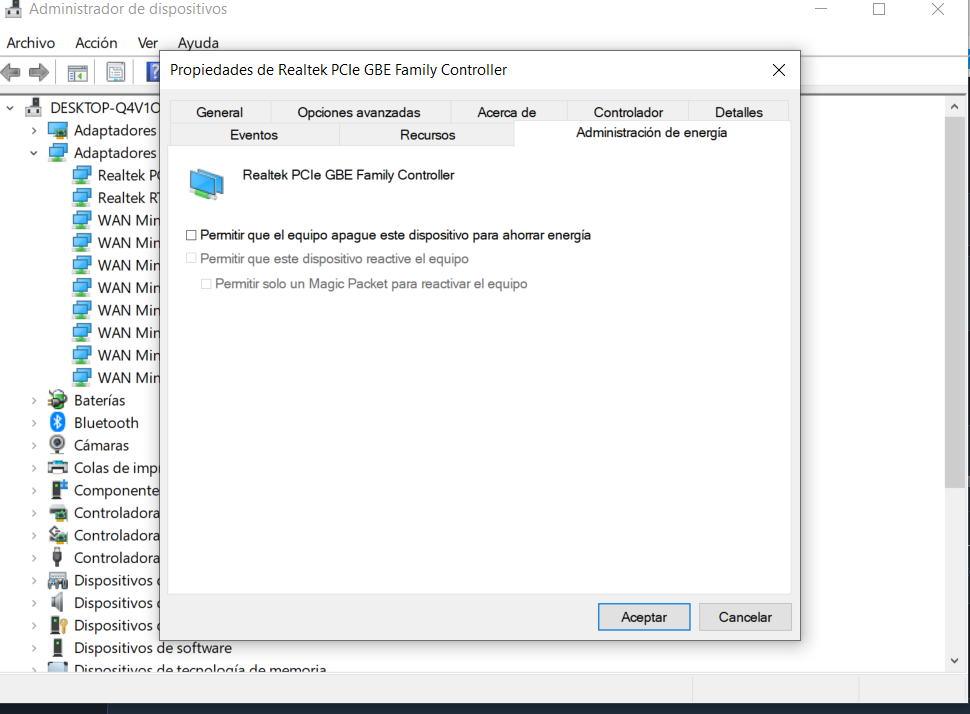The image size is (970, 714).
Task: Click the Aceptar button
Action: pos(644,617)
